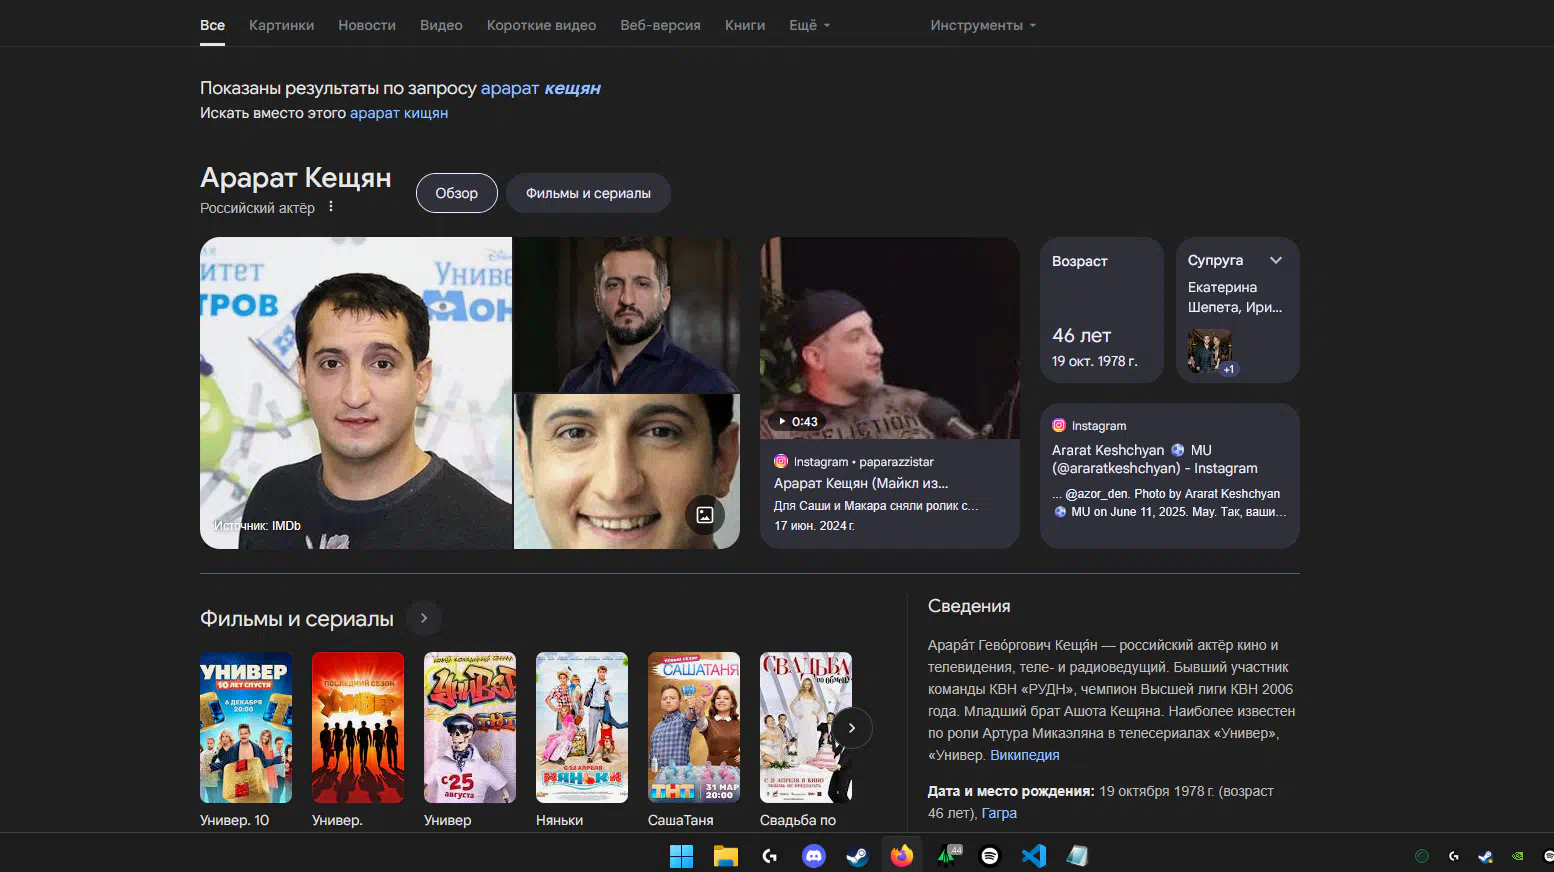Open the СашаТаня poster
This screenshot has height=872, width=1554.
tap(694, 728)
